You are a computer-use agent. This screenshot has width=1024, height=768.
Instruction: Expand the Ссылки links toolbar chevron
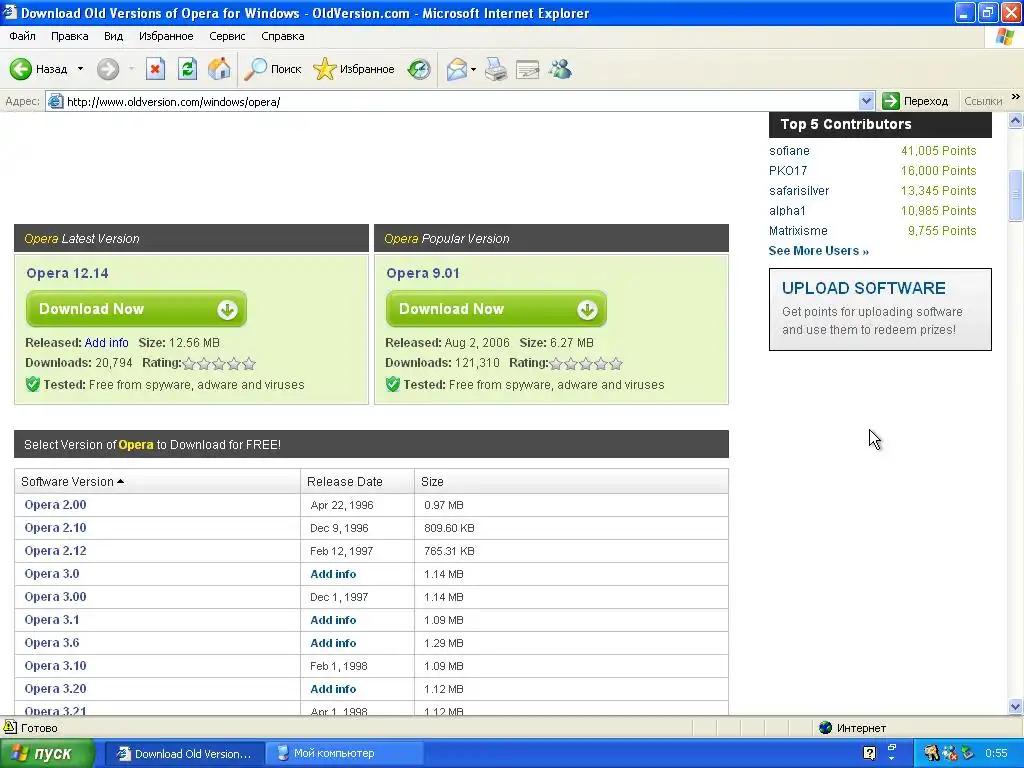[x=1016, y=97]
